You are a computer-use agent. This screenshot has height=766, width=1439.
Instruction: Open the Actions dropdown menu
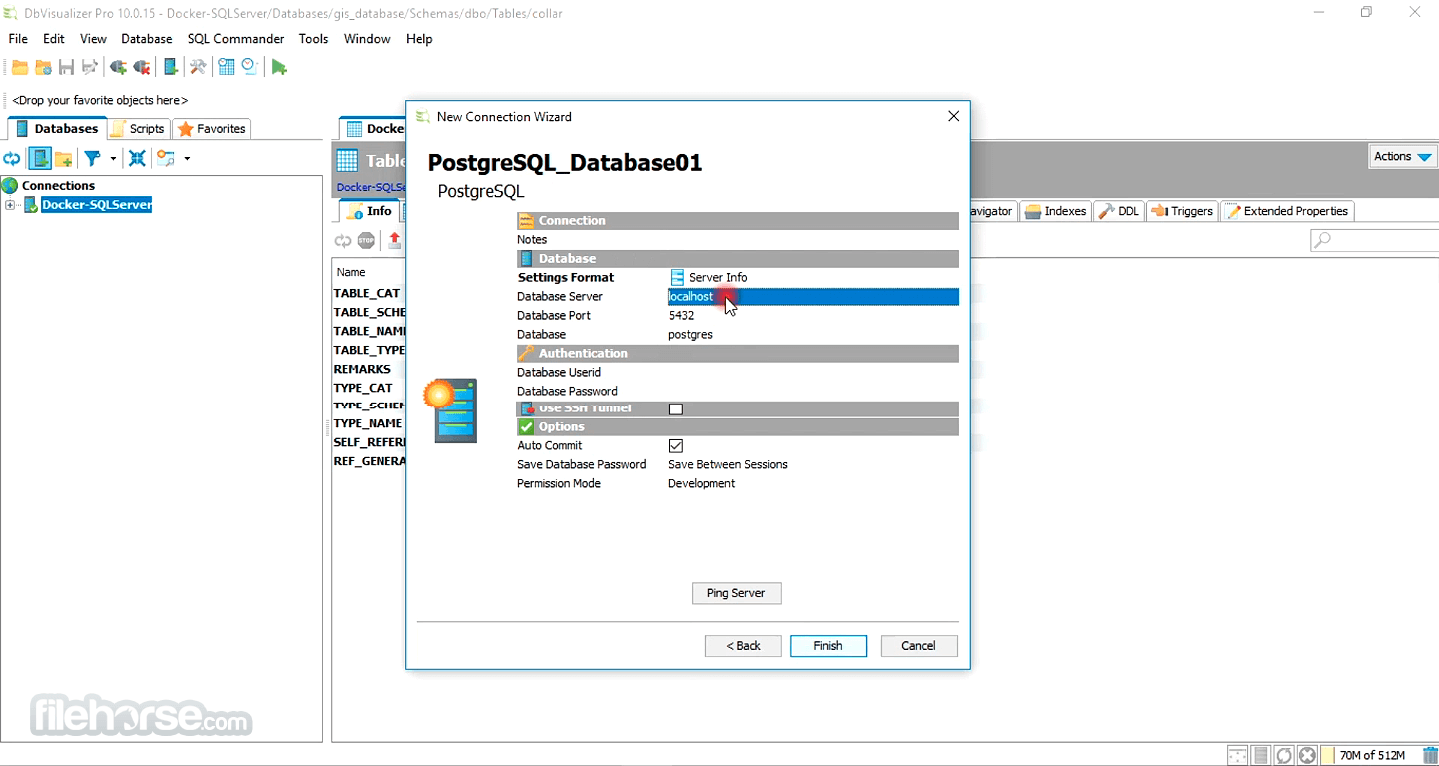click(1403, 156)
